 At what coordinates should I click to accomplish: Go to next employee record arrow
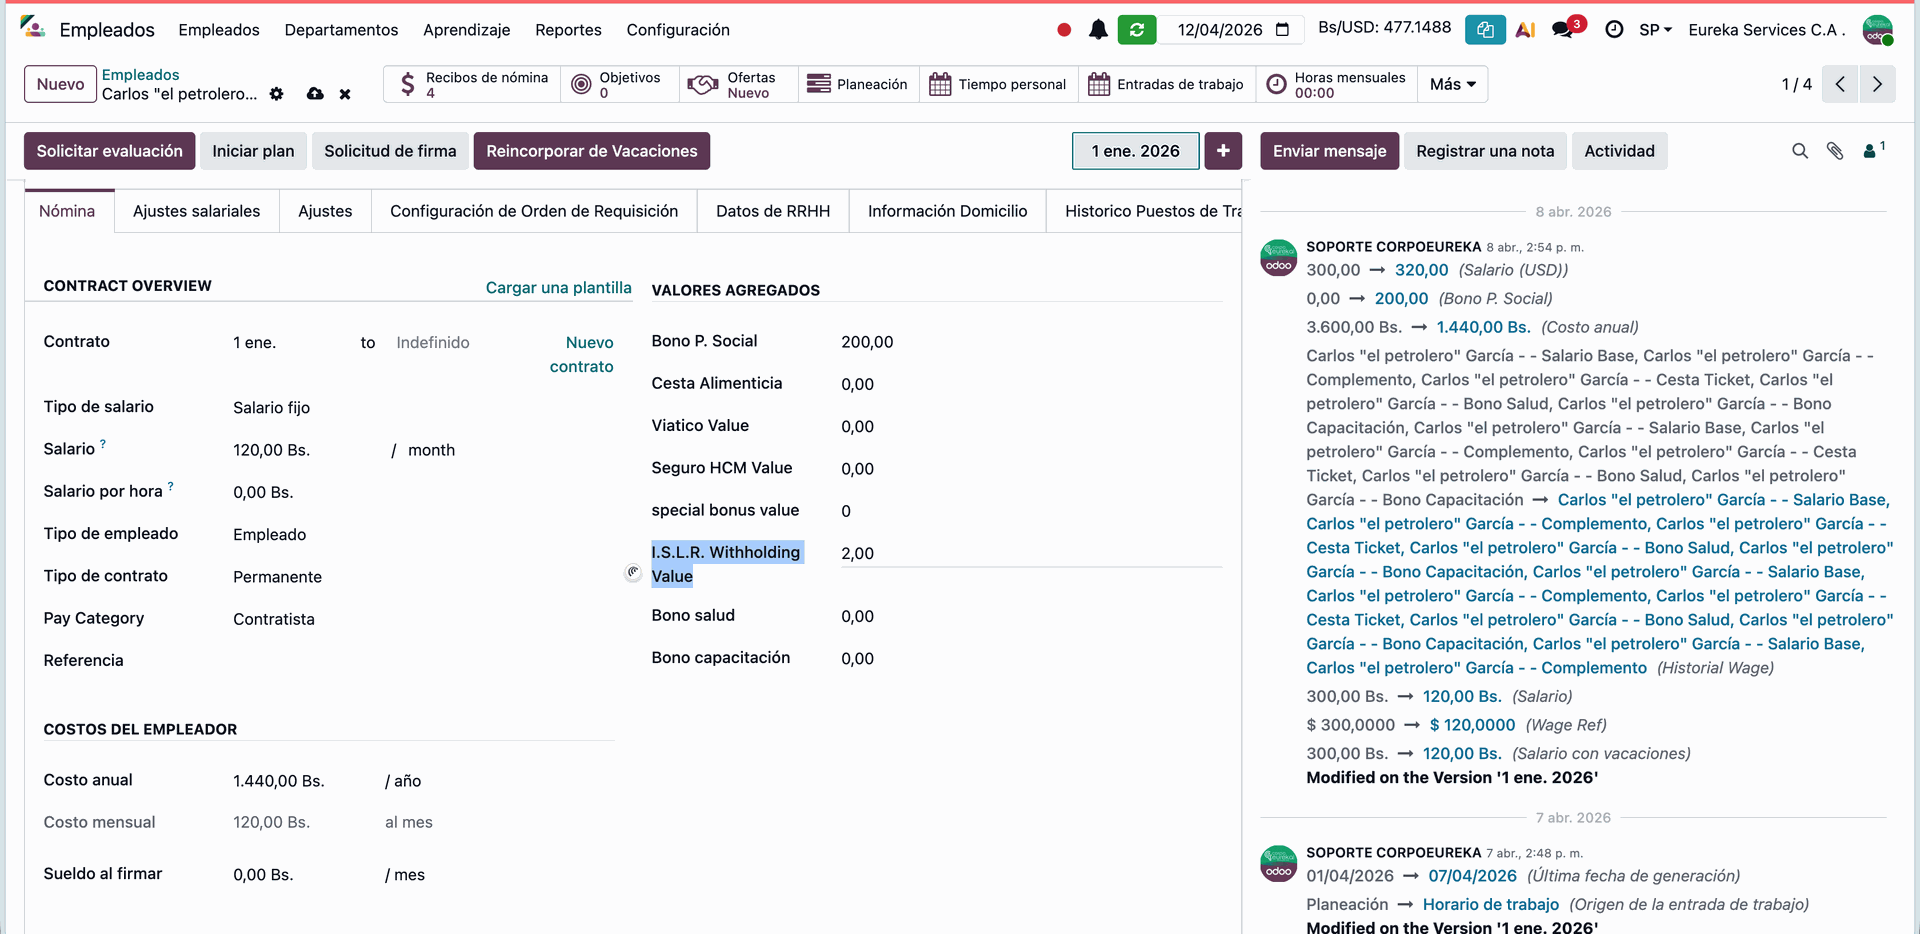pyautogui.click(x=1877, y=84)
